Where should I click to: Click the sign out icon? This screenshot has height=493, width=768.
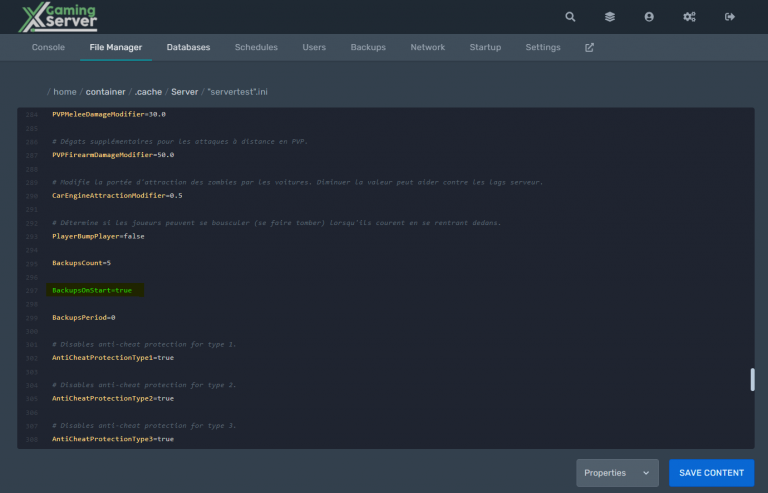[x=729, y=17]
